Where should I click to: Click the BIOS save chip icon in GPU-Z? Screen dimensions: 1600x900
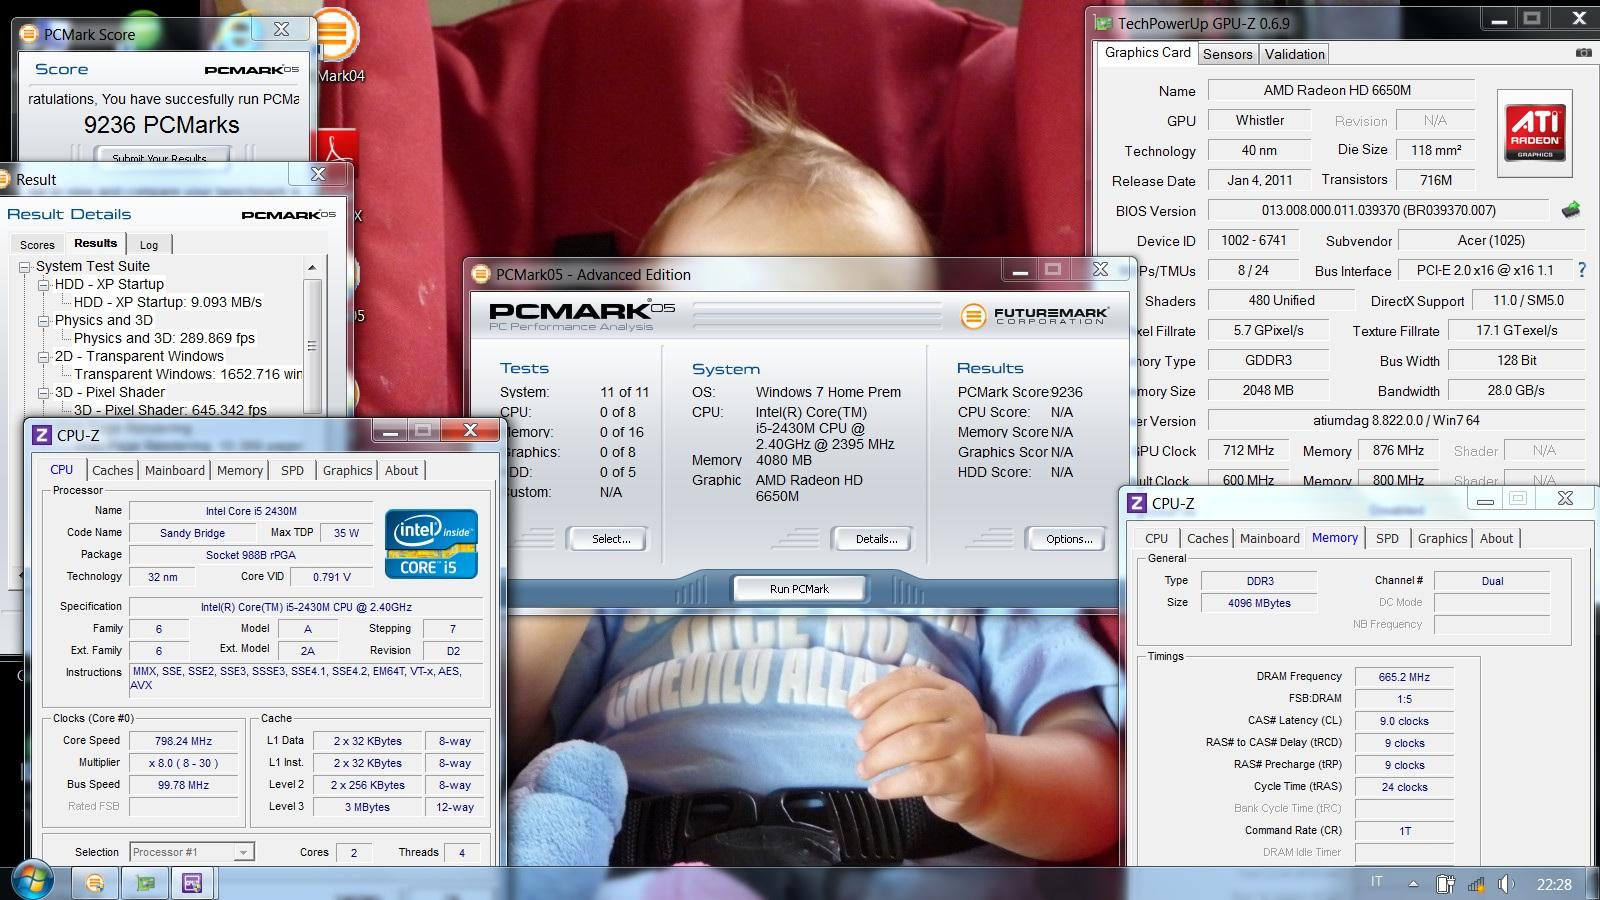[x=1571, y=210]
